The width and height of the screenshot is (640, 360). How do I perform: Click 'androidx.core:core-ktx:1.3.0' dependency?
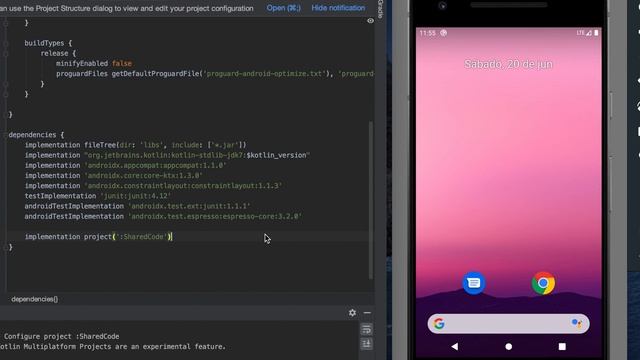pos(143,176)
